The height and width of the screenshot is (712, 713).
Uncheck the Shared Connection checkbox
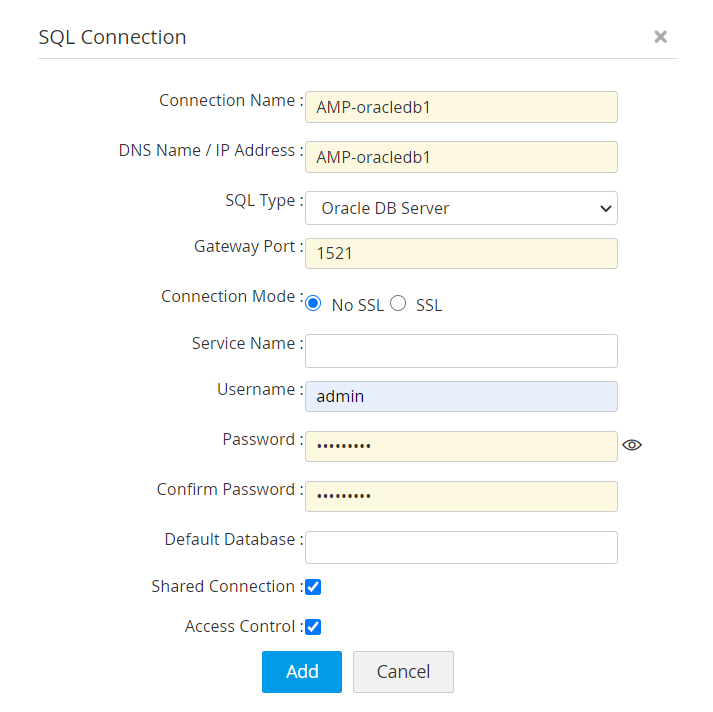pos(313,587)
